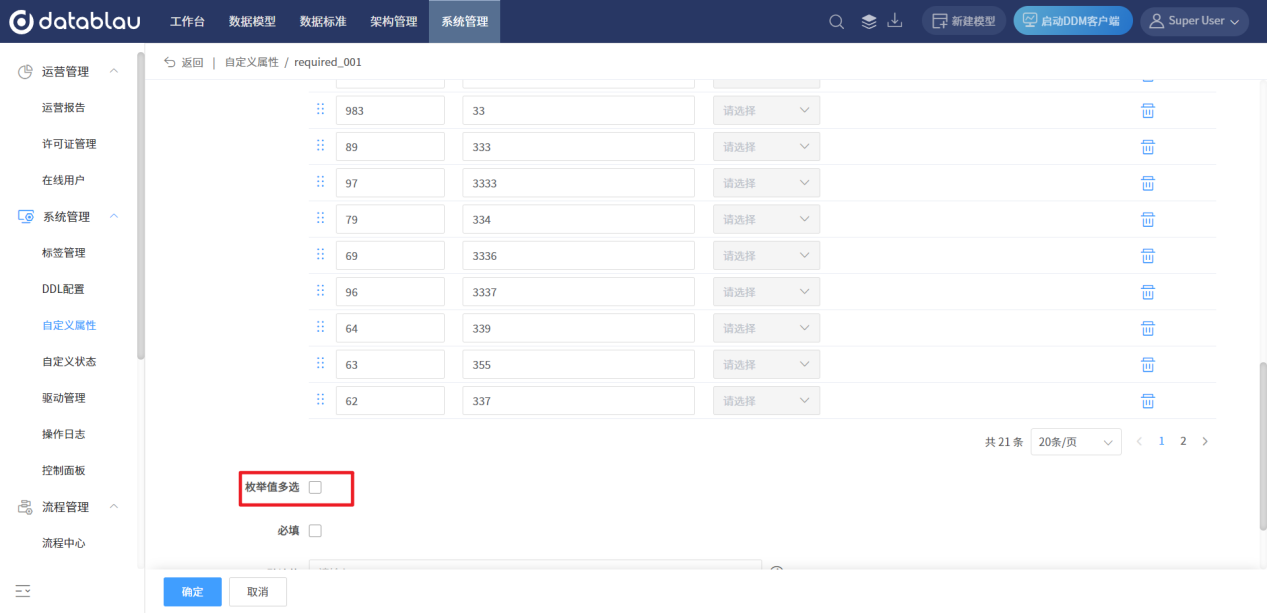
Task: Click the back arrow 返回
Action: (183, 62)
